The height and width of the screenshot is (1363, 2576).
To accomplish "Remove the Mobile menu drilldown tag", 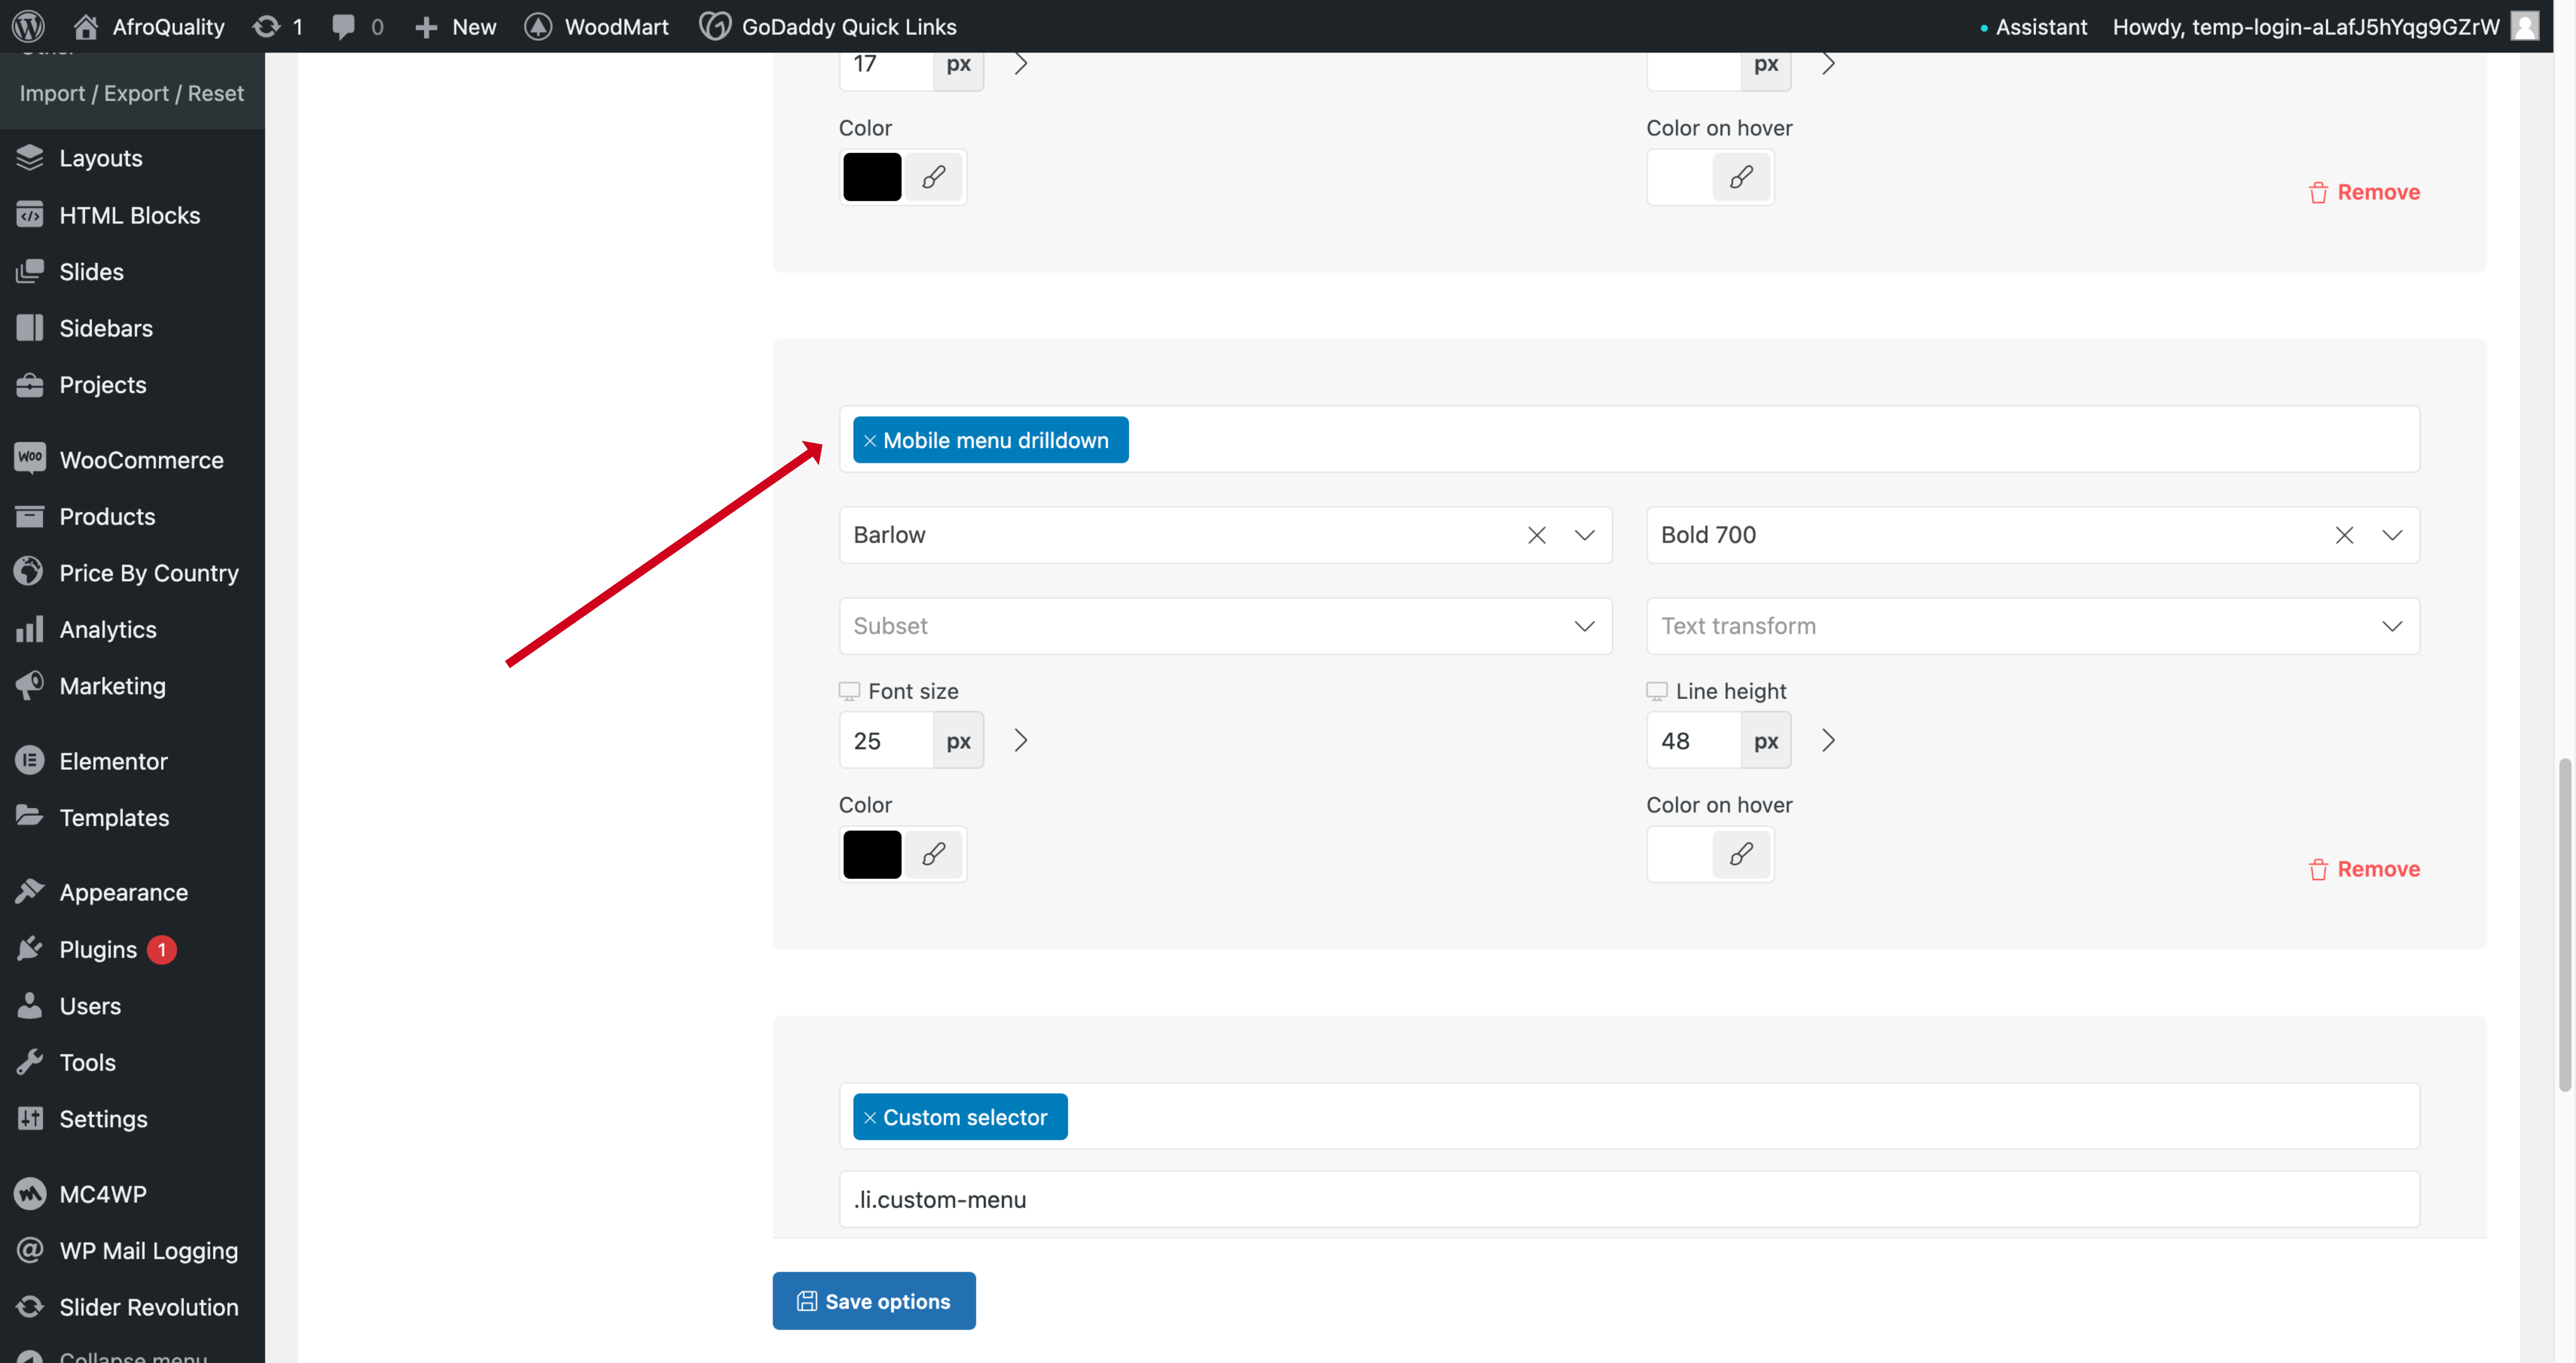I will tap(870, 441).
